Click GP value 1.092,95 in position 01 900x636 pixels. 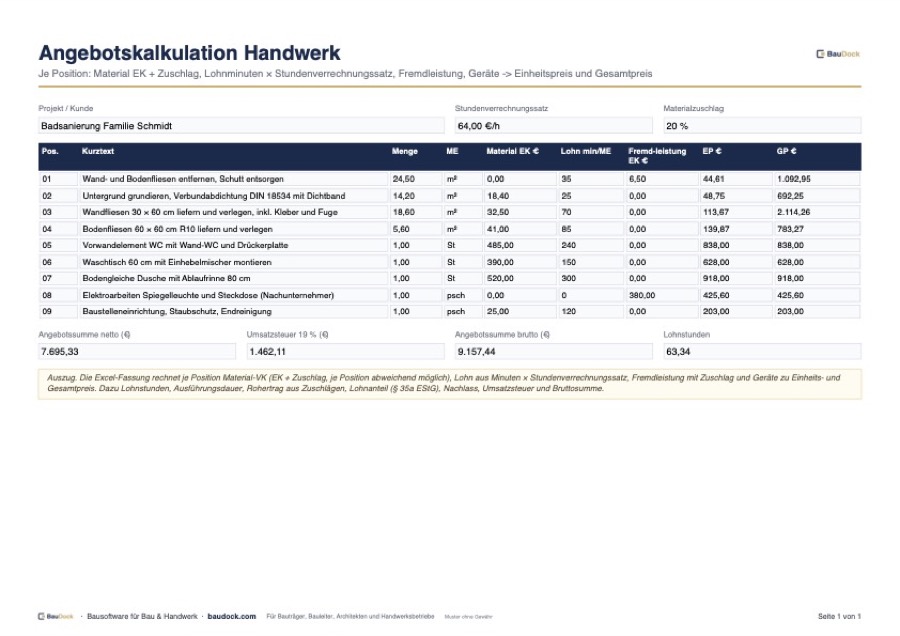[817, 179]
